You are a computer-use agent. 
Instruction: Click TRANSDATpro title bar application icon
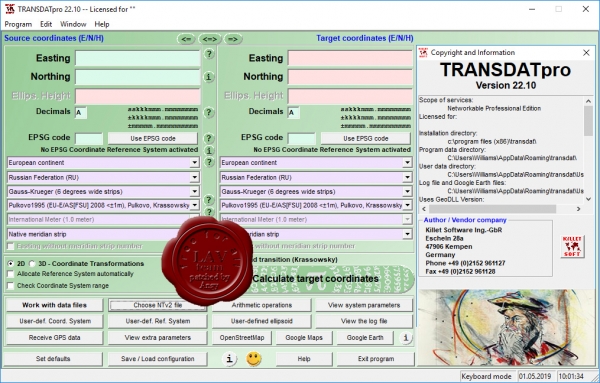point(10,8)
